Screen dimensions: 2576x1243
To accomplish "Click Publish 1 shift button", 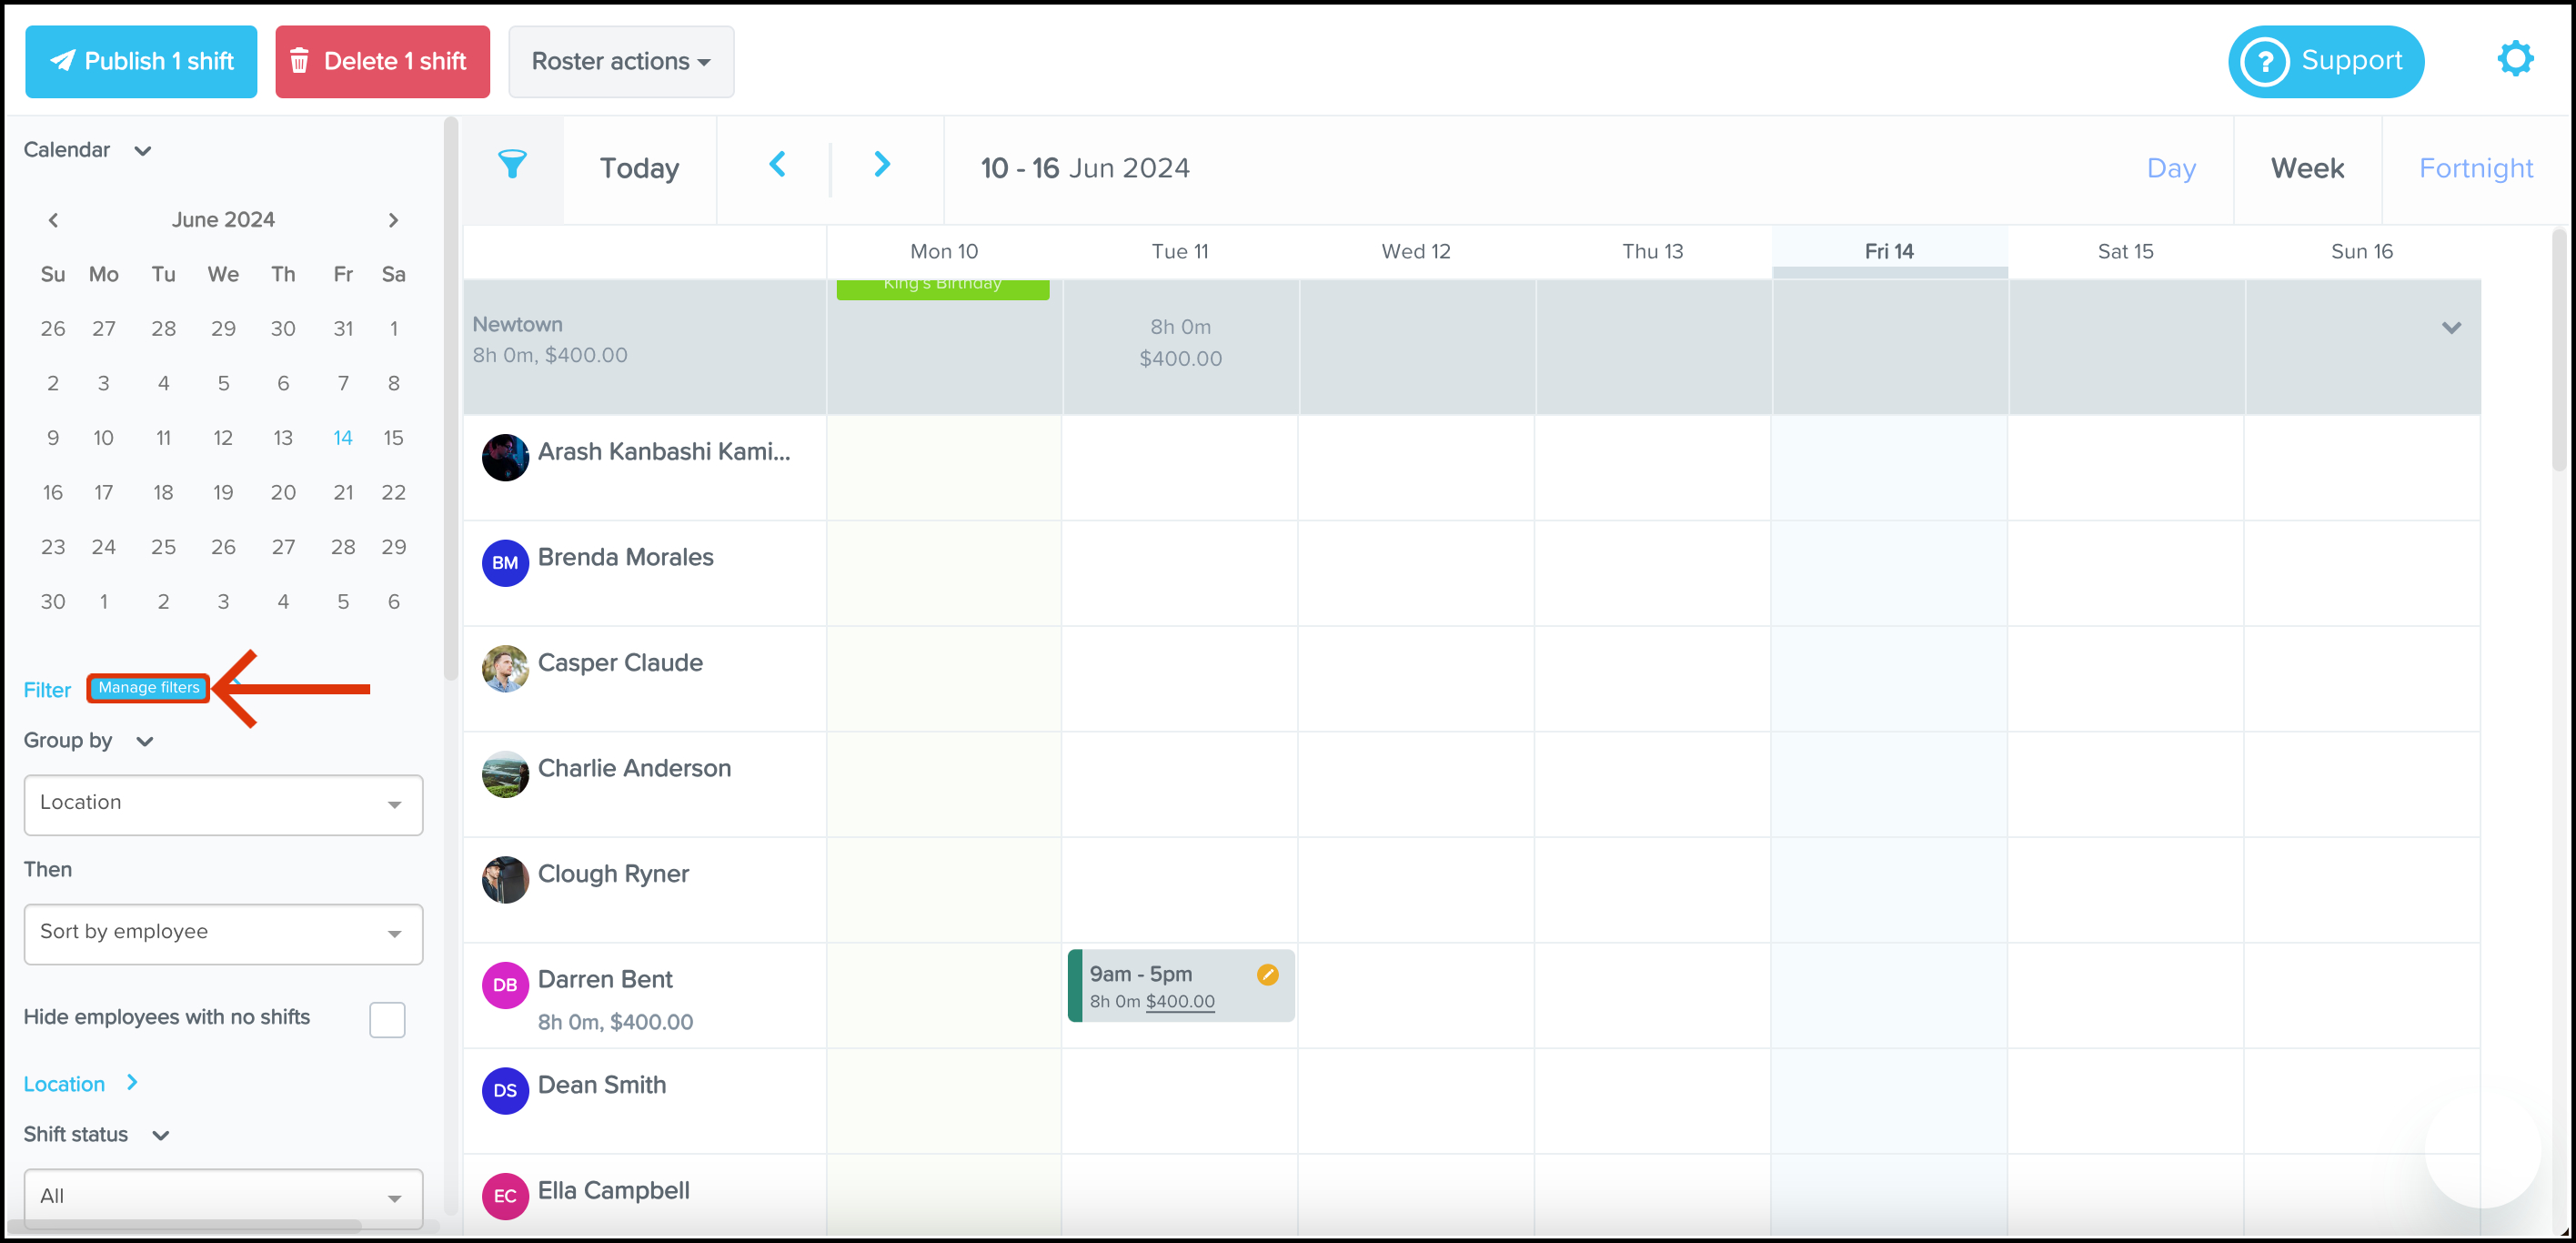I will [141, 62].
